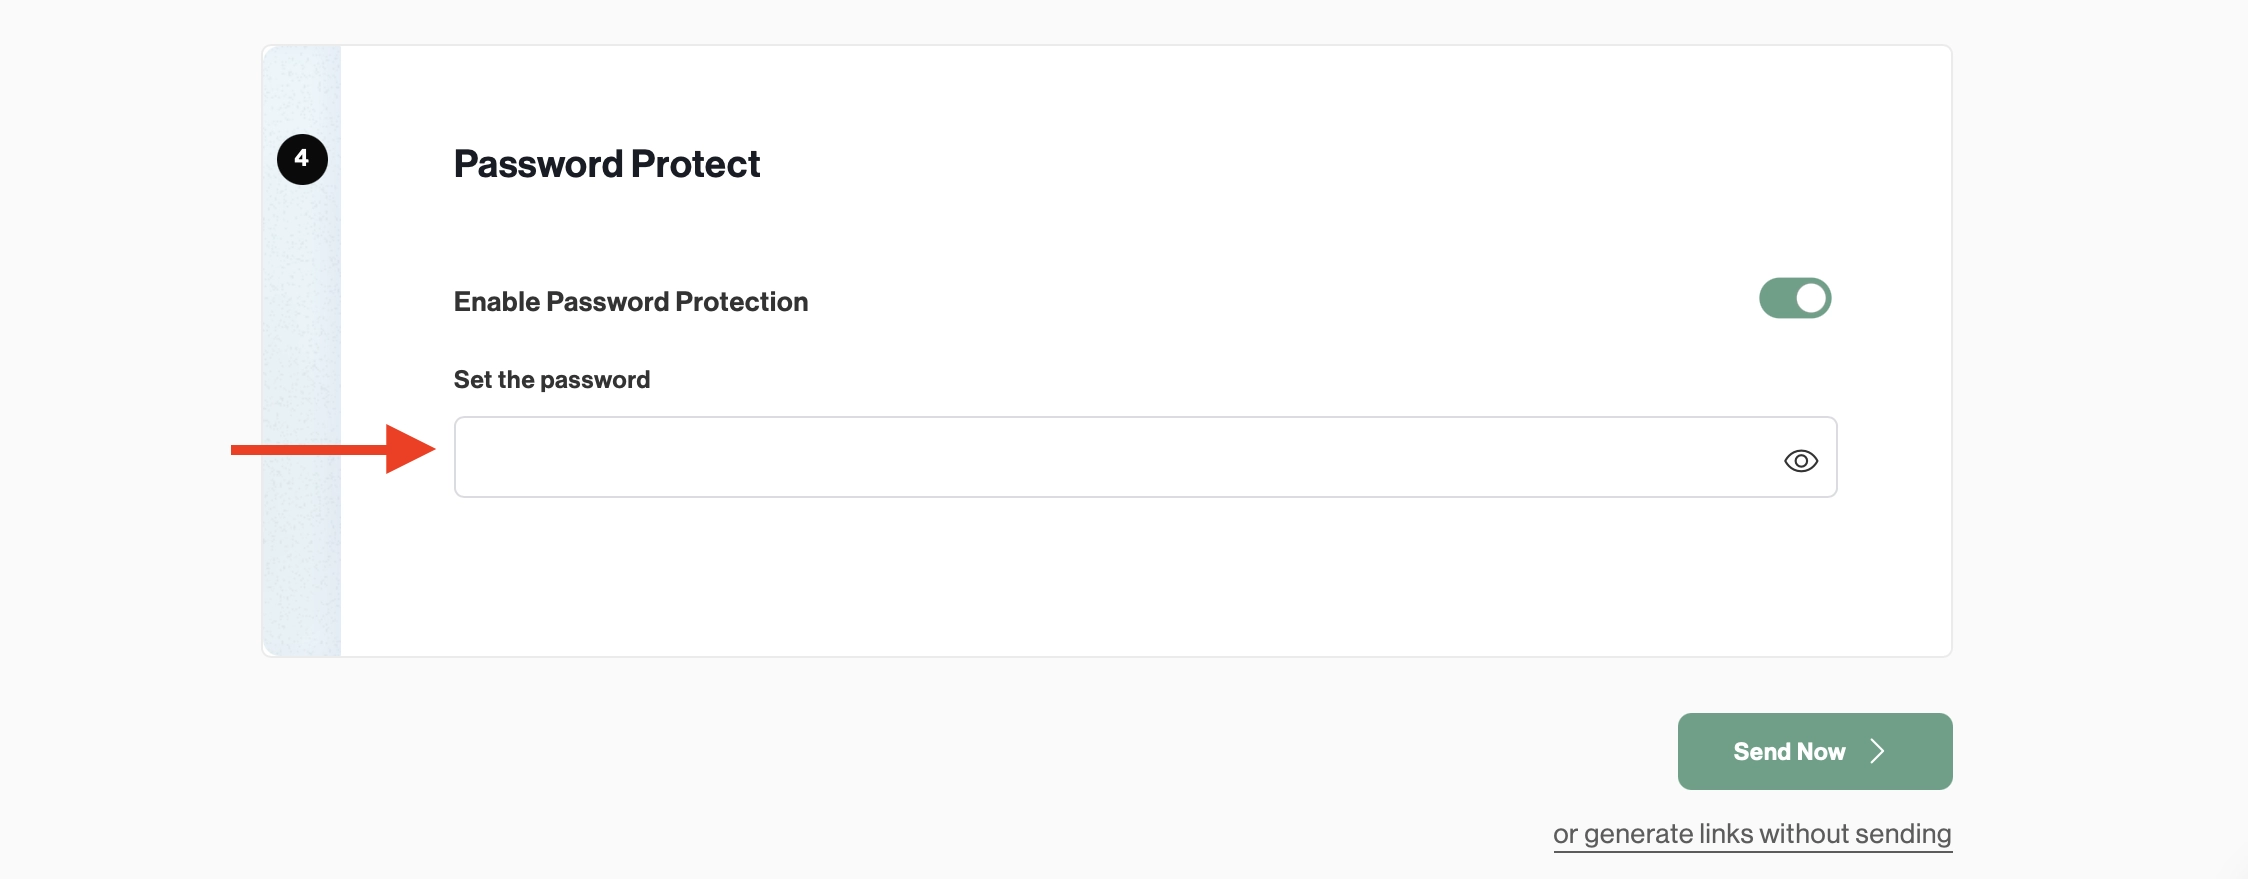Click the black numbered circle for step four

point(302,158)
